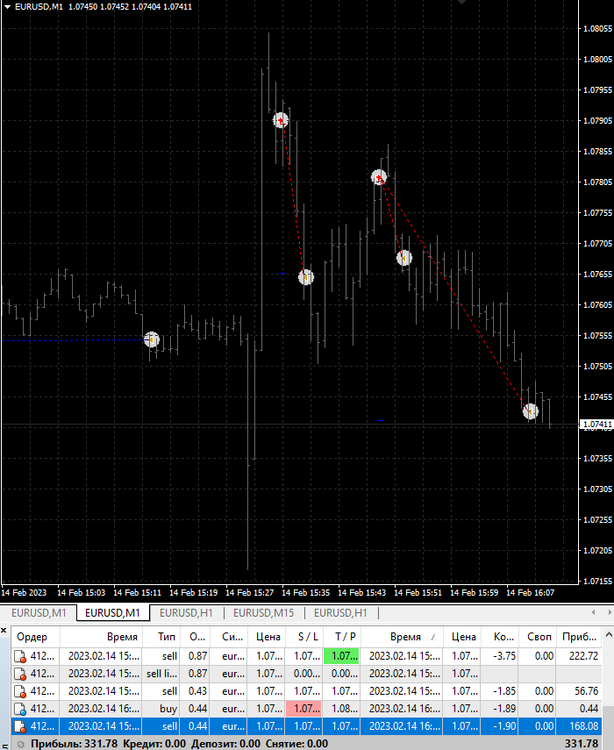614x750 pixels.
Task: Click the order icon in the 222.72 profit row
Action: 20,657
